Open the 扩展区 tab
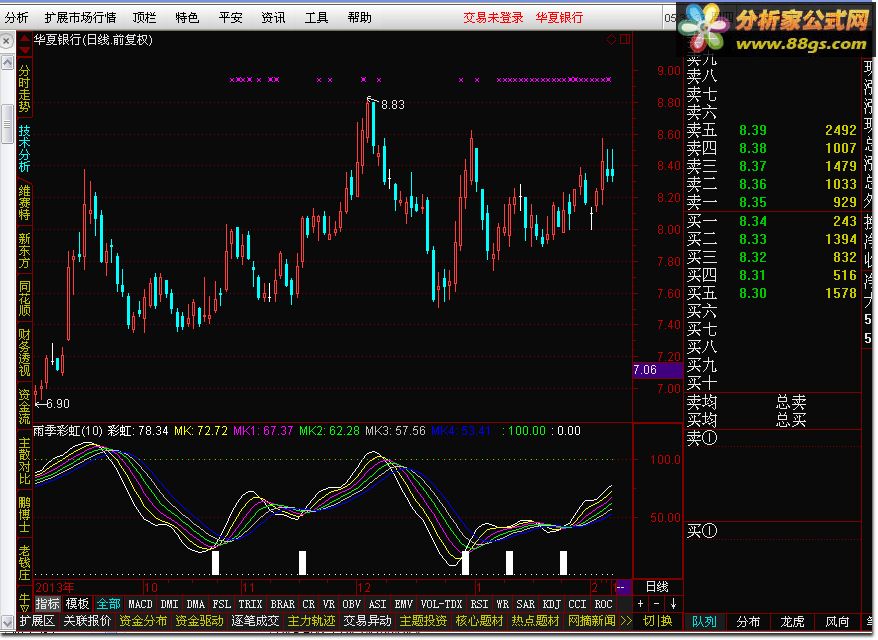 tap(38, 621)
